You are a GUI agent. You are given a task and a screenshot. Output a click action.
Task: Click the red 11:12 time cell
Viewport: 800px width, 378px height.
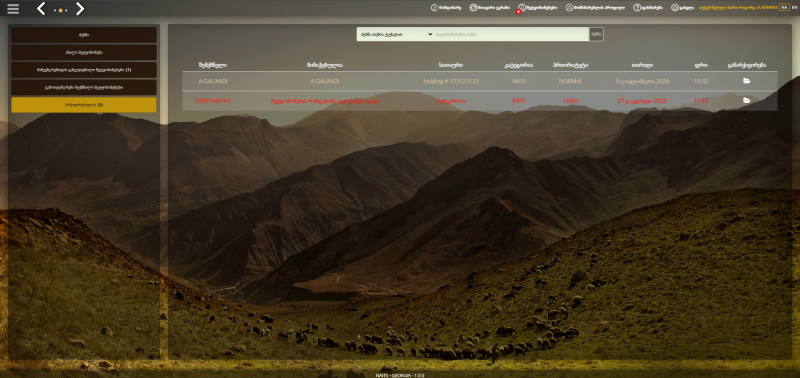(x=701, y=101)
